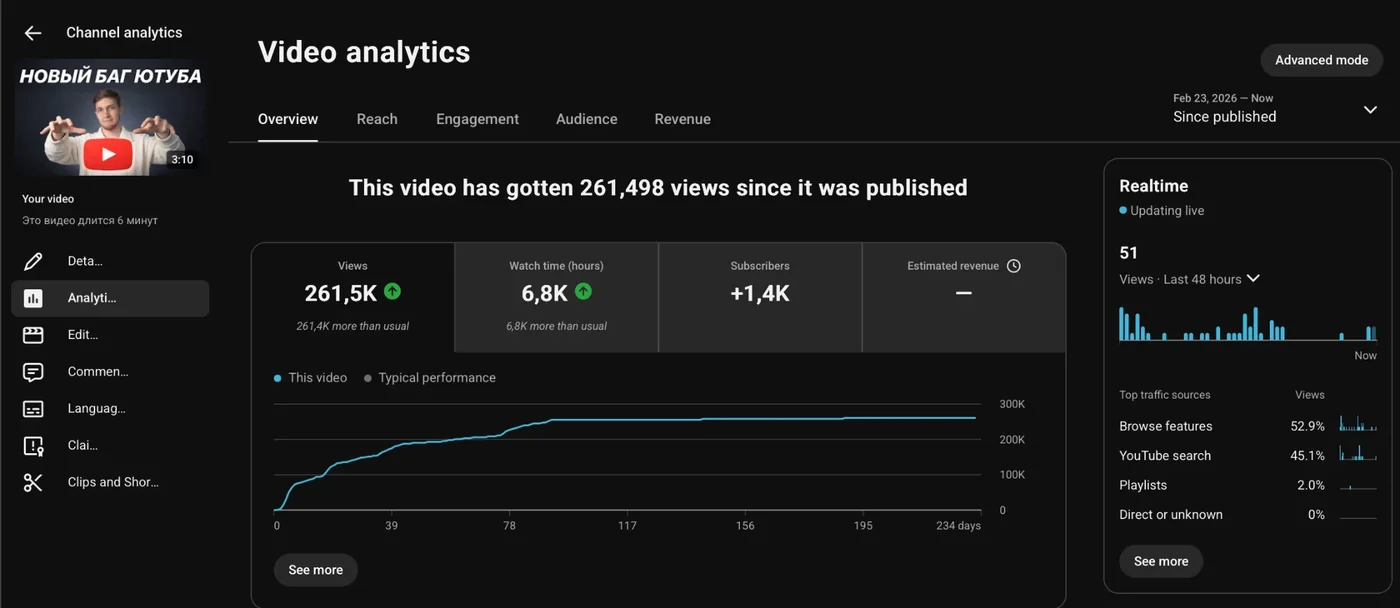Image resolution: width=1400 pixels, height=608 pixels.
Task: Click the Channel analytics title link
Action: coord(124,33)
